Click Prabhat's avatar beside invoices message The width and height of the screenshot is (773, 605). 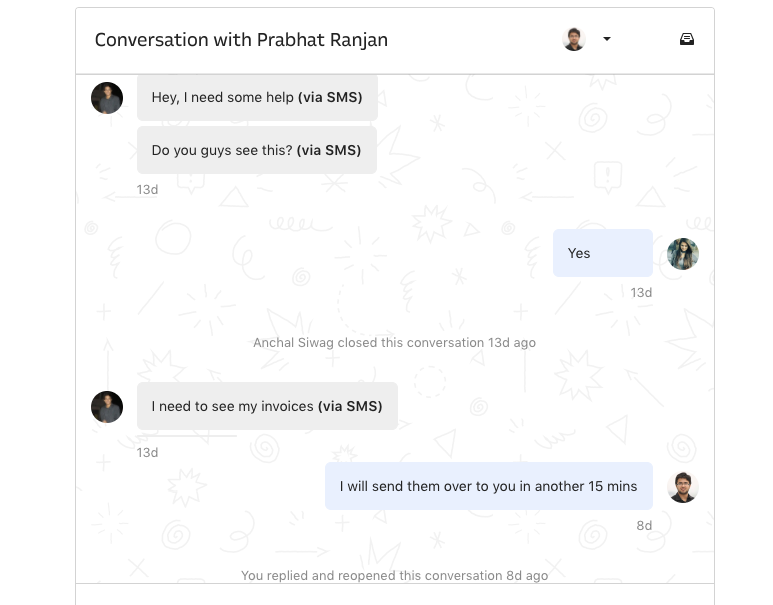coord(107,407)
